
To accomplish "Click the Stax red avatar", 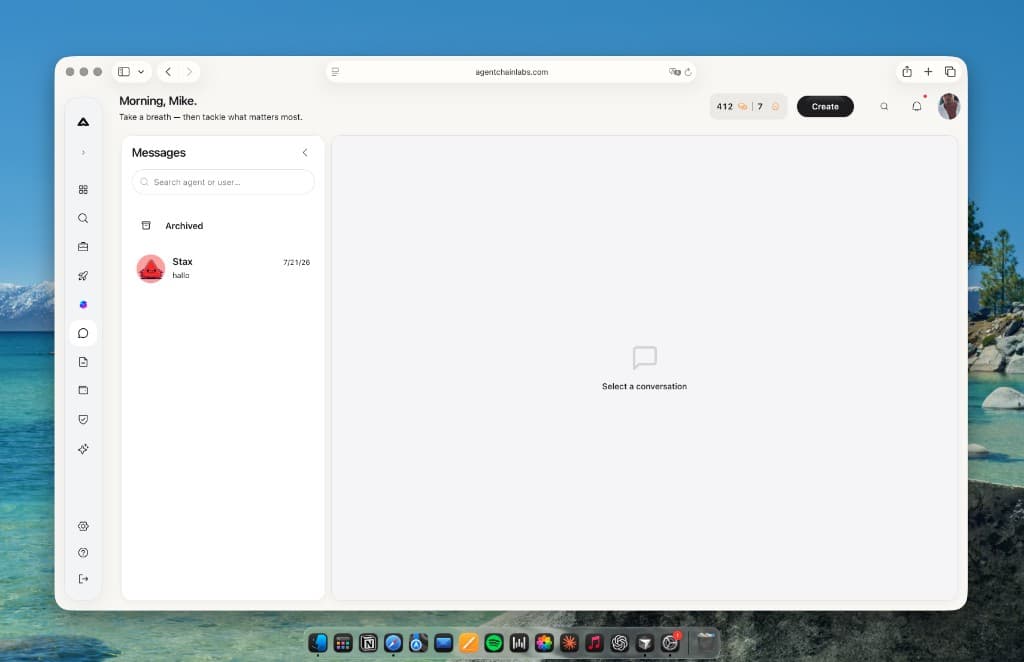I will tap(151, 268).
